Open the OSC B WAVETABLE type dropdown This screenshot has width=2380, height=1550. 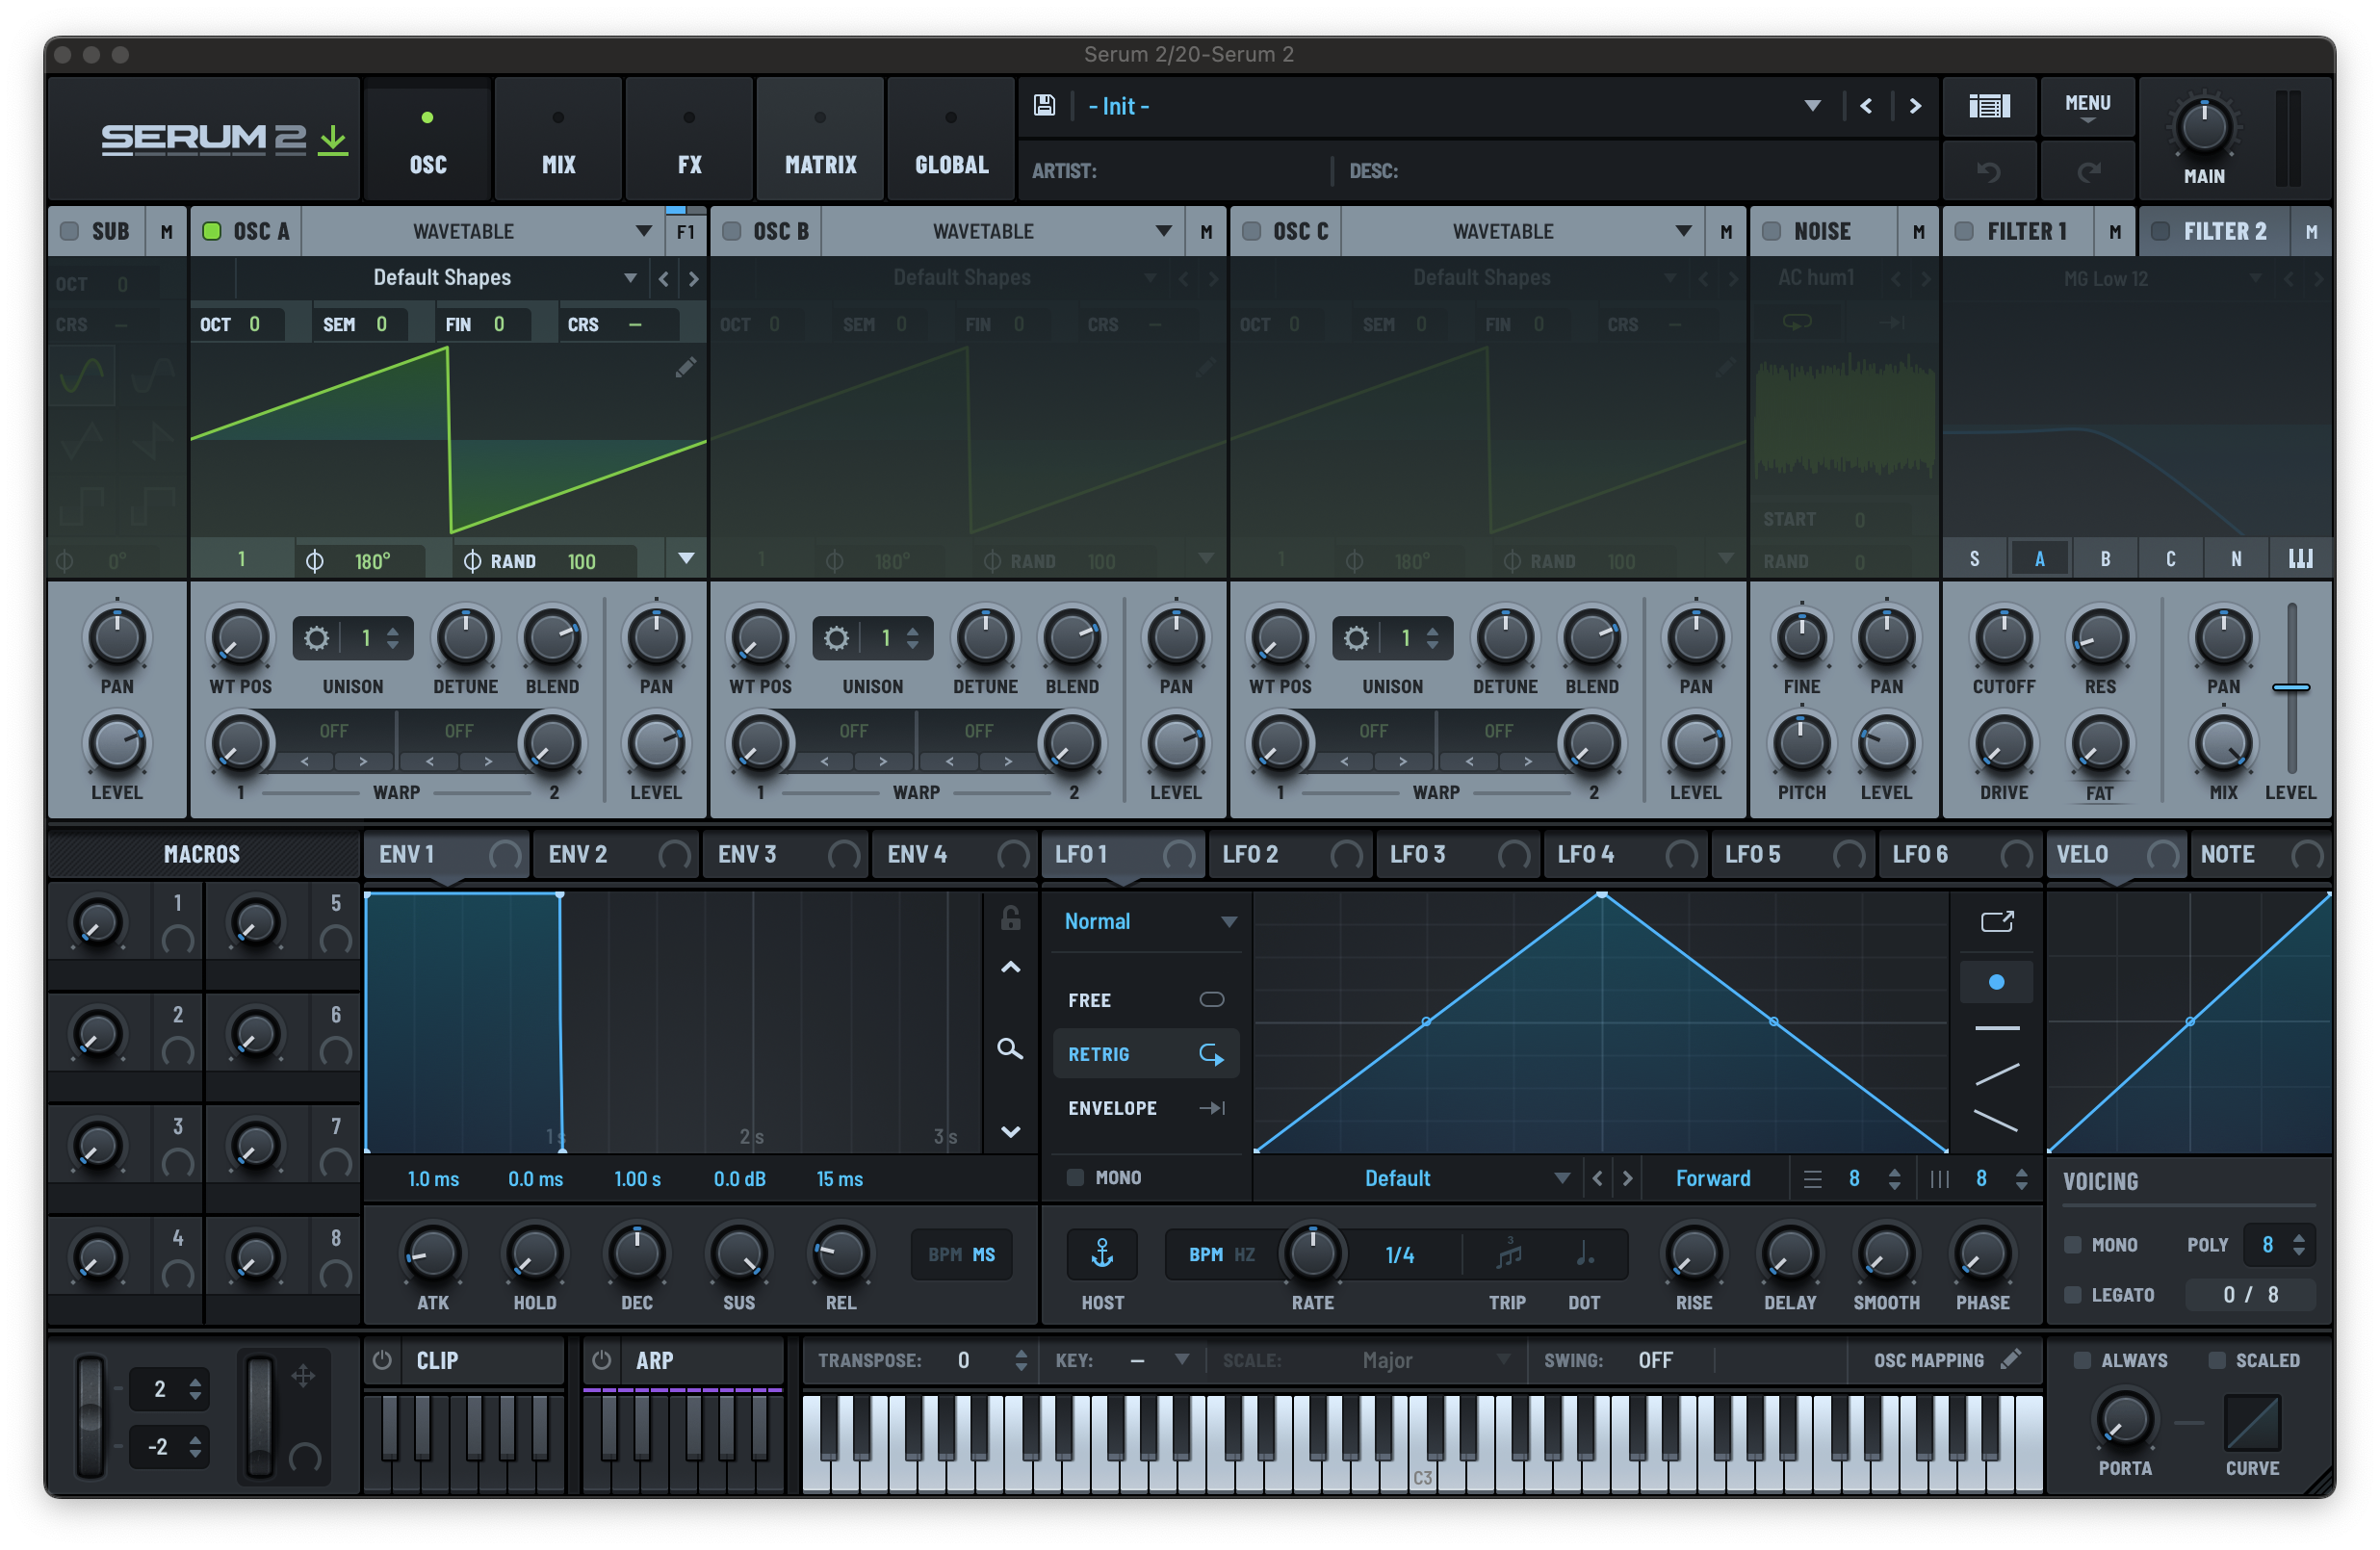click(x=1004, y=231)
